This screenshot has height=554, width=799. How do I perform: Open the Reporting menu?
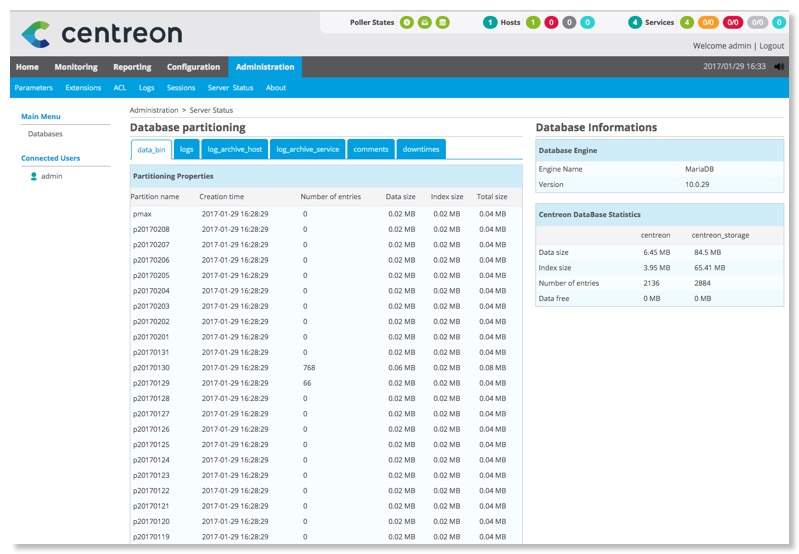[x=132, y=67]
